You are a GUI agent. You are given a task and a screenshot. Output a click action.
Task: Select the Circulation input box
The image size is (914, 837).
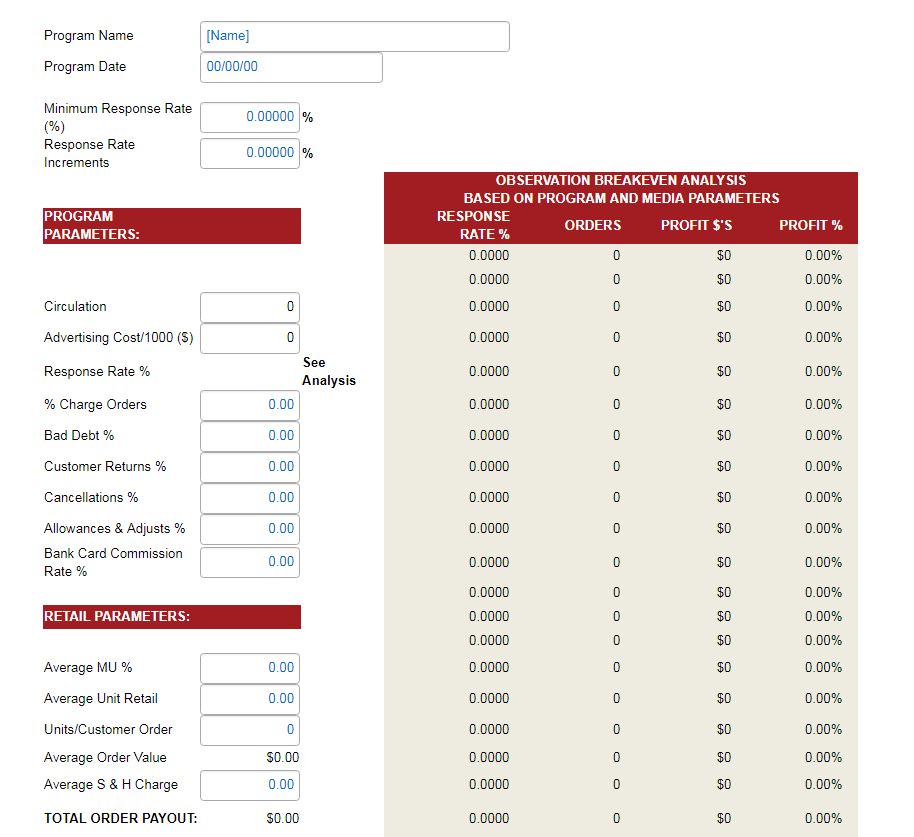(249, 307)
